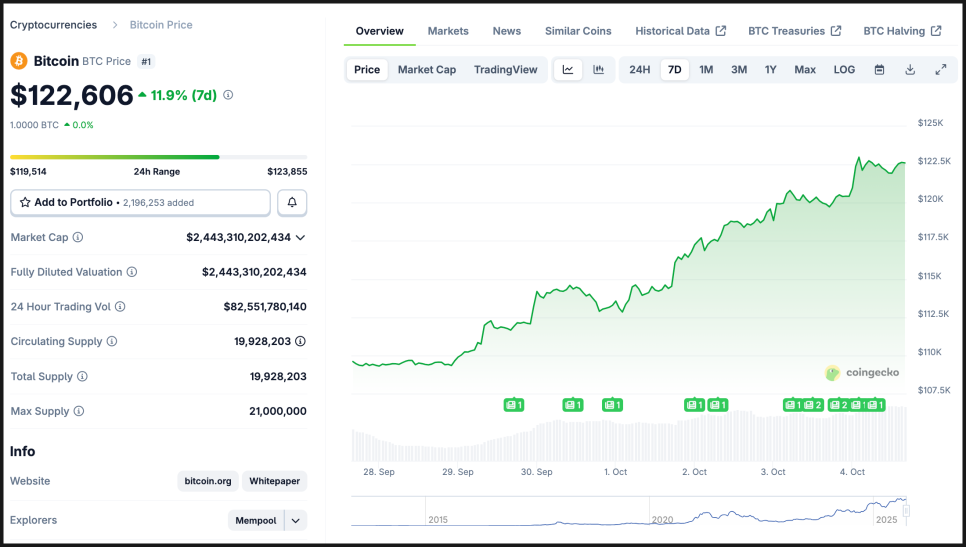Image resolution: width=966 pixels, height=547 pixels.
Task: Click info icon beside 24 Hour Trading Vol
Action: (120, 307)
